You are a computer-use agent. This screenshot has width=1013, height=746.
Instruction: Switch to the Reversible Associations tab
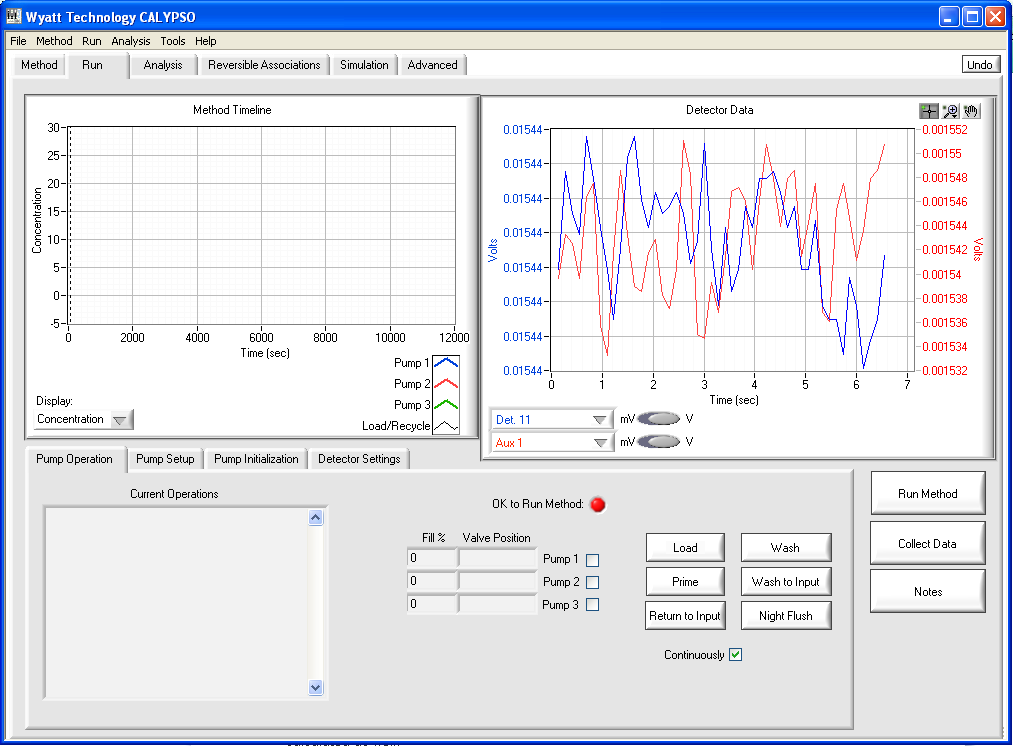pyautogui.click(x=264, y=65)
